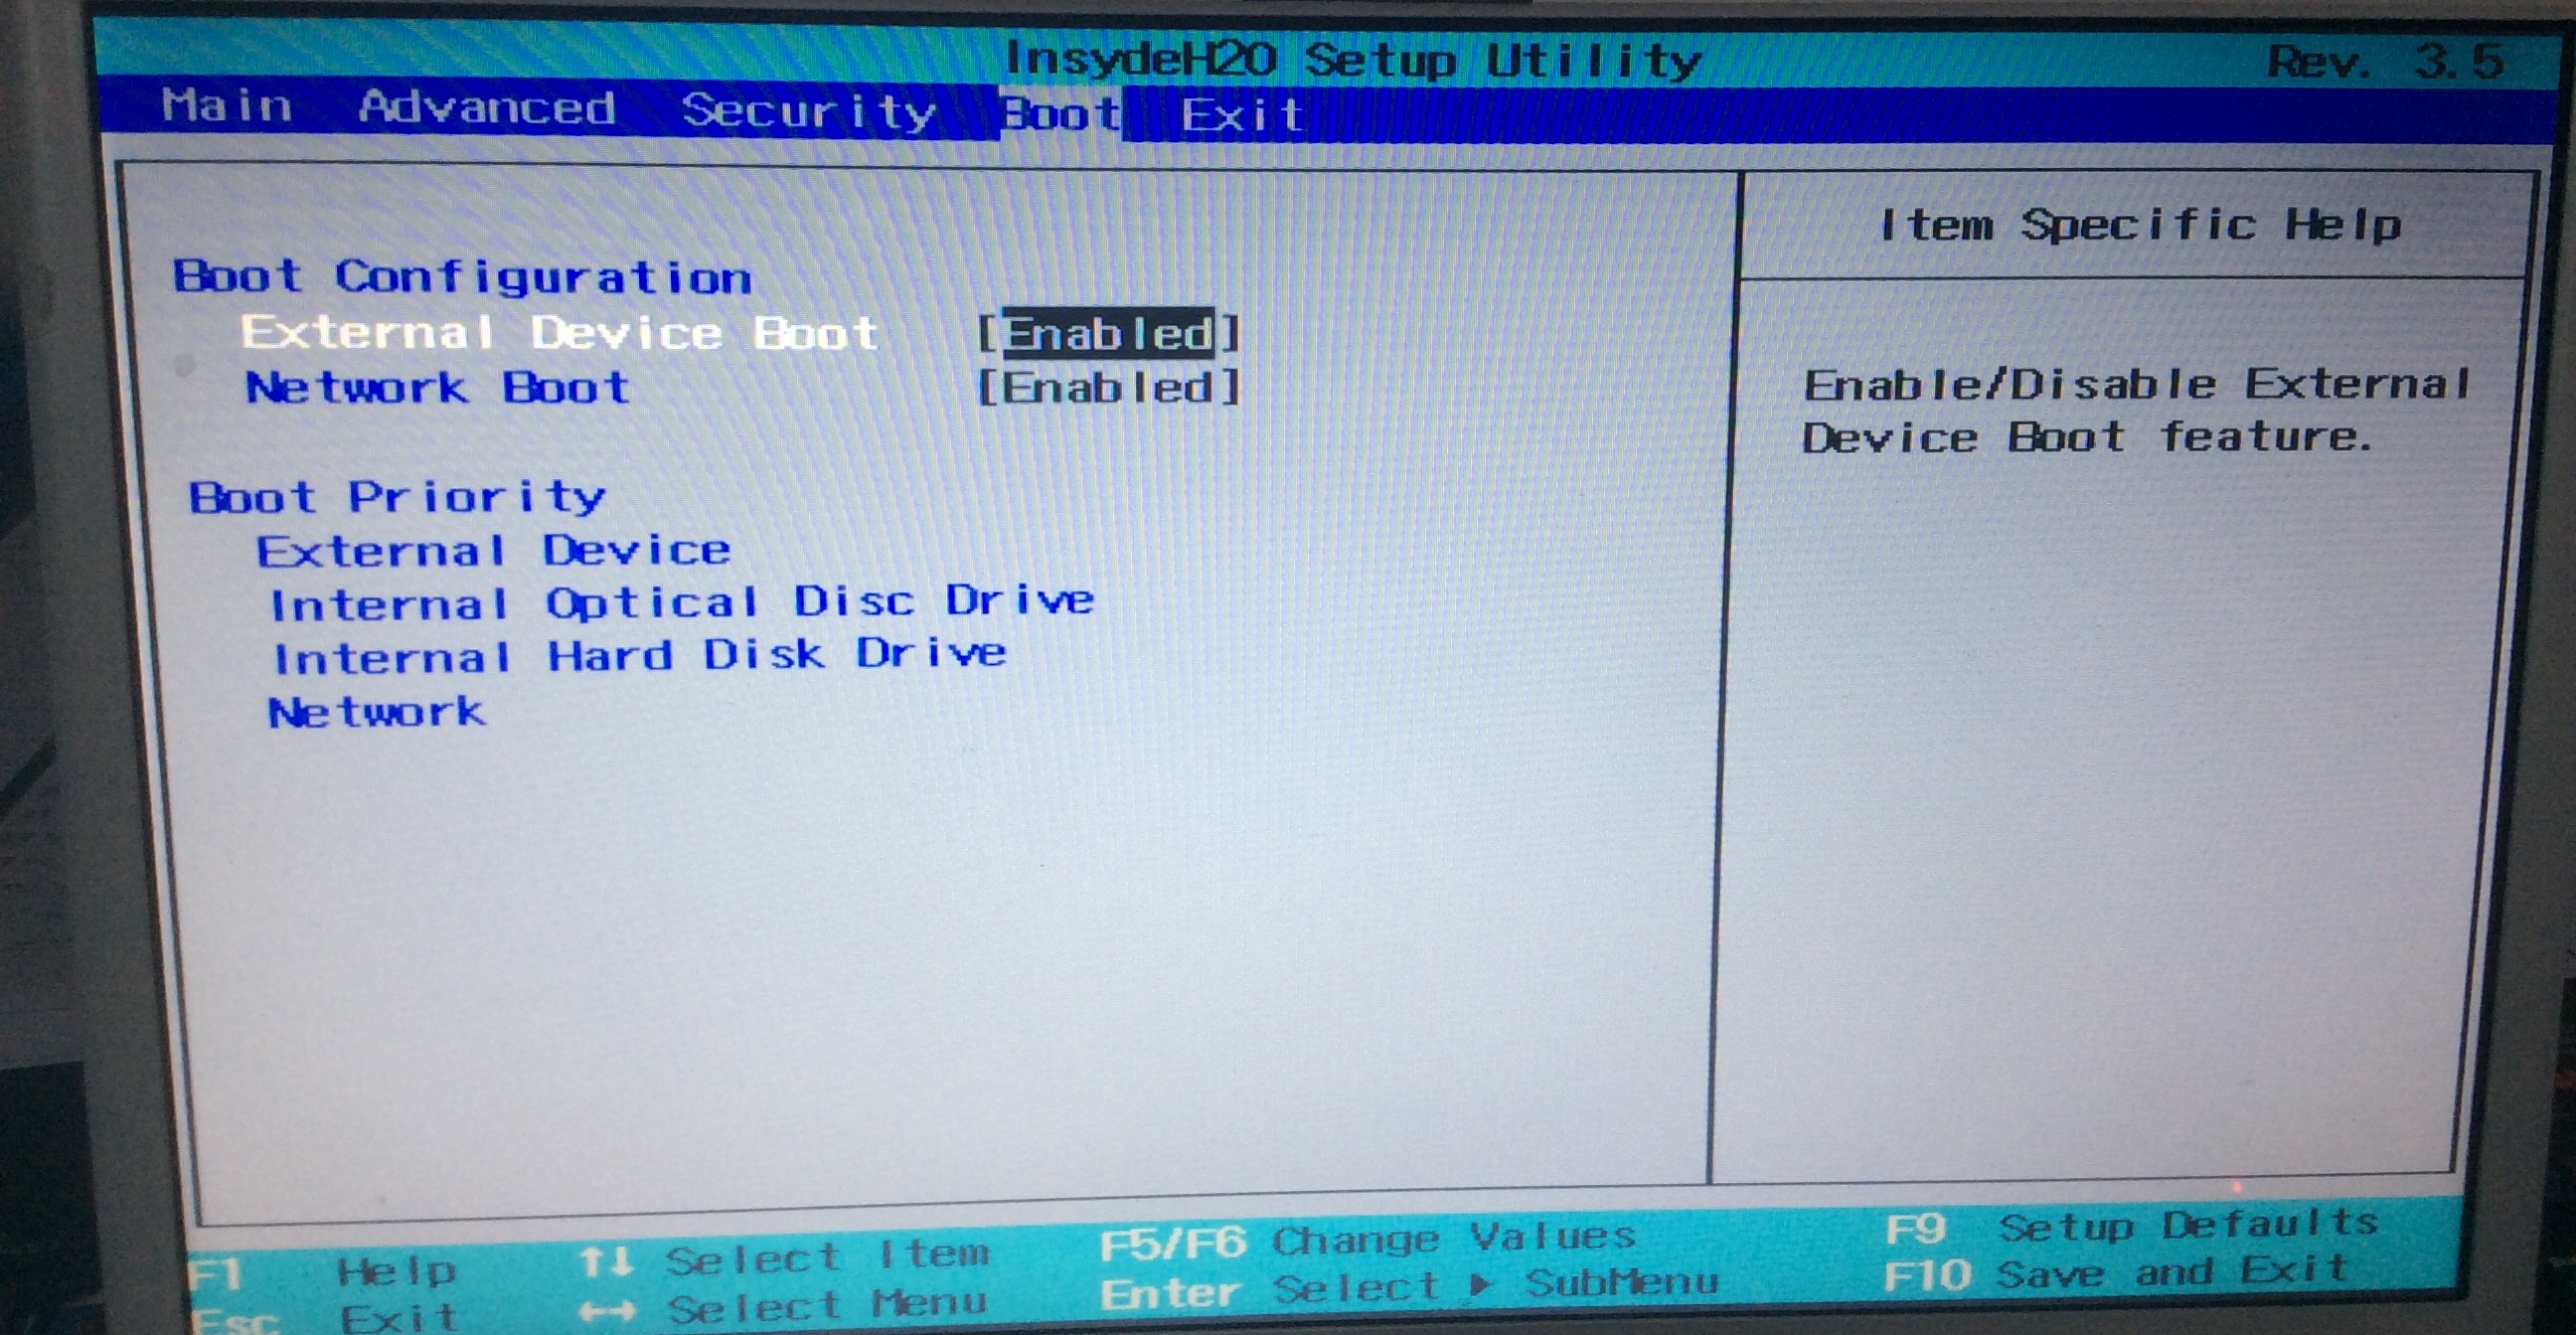Click the left-right arrows Select Menu icon
Screen dimensions: 2576x1335
click(x=606, y=1310)
